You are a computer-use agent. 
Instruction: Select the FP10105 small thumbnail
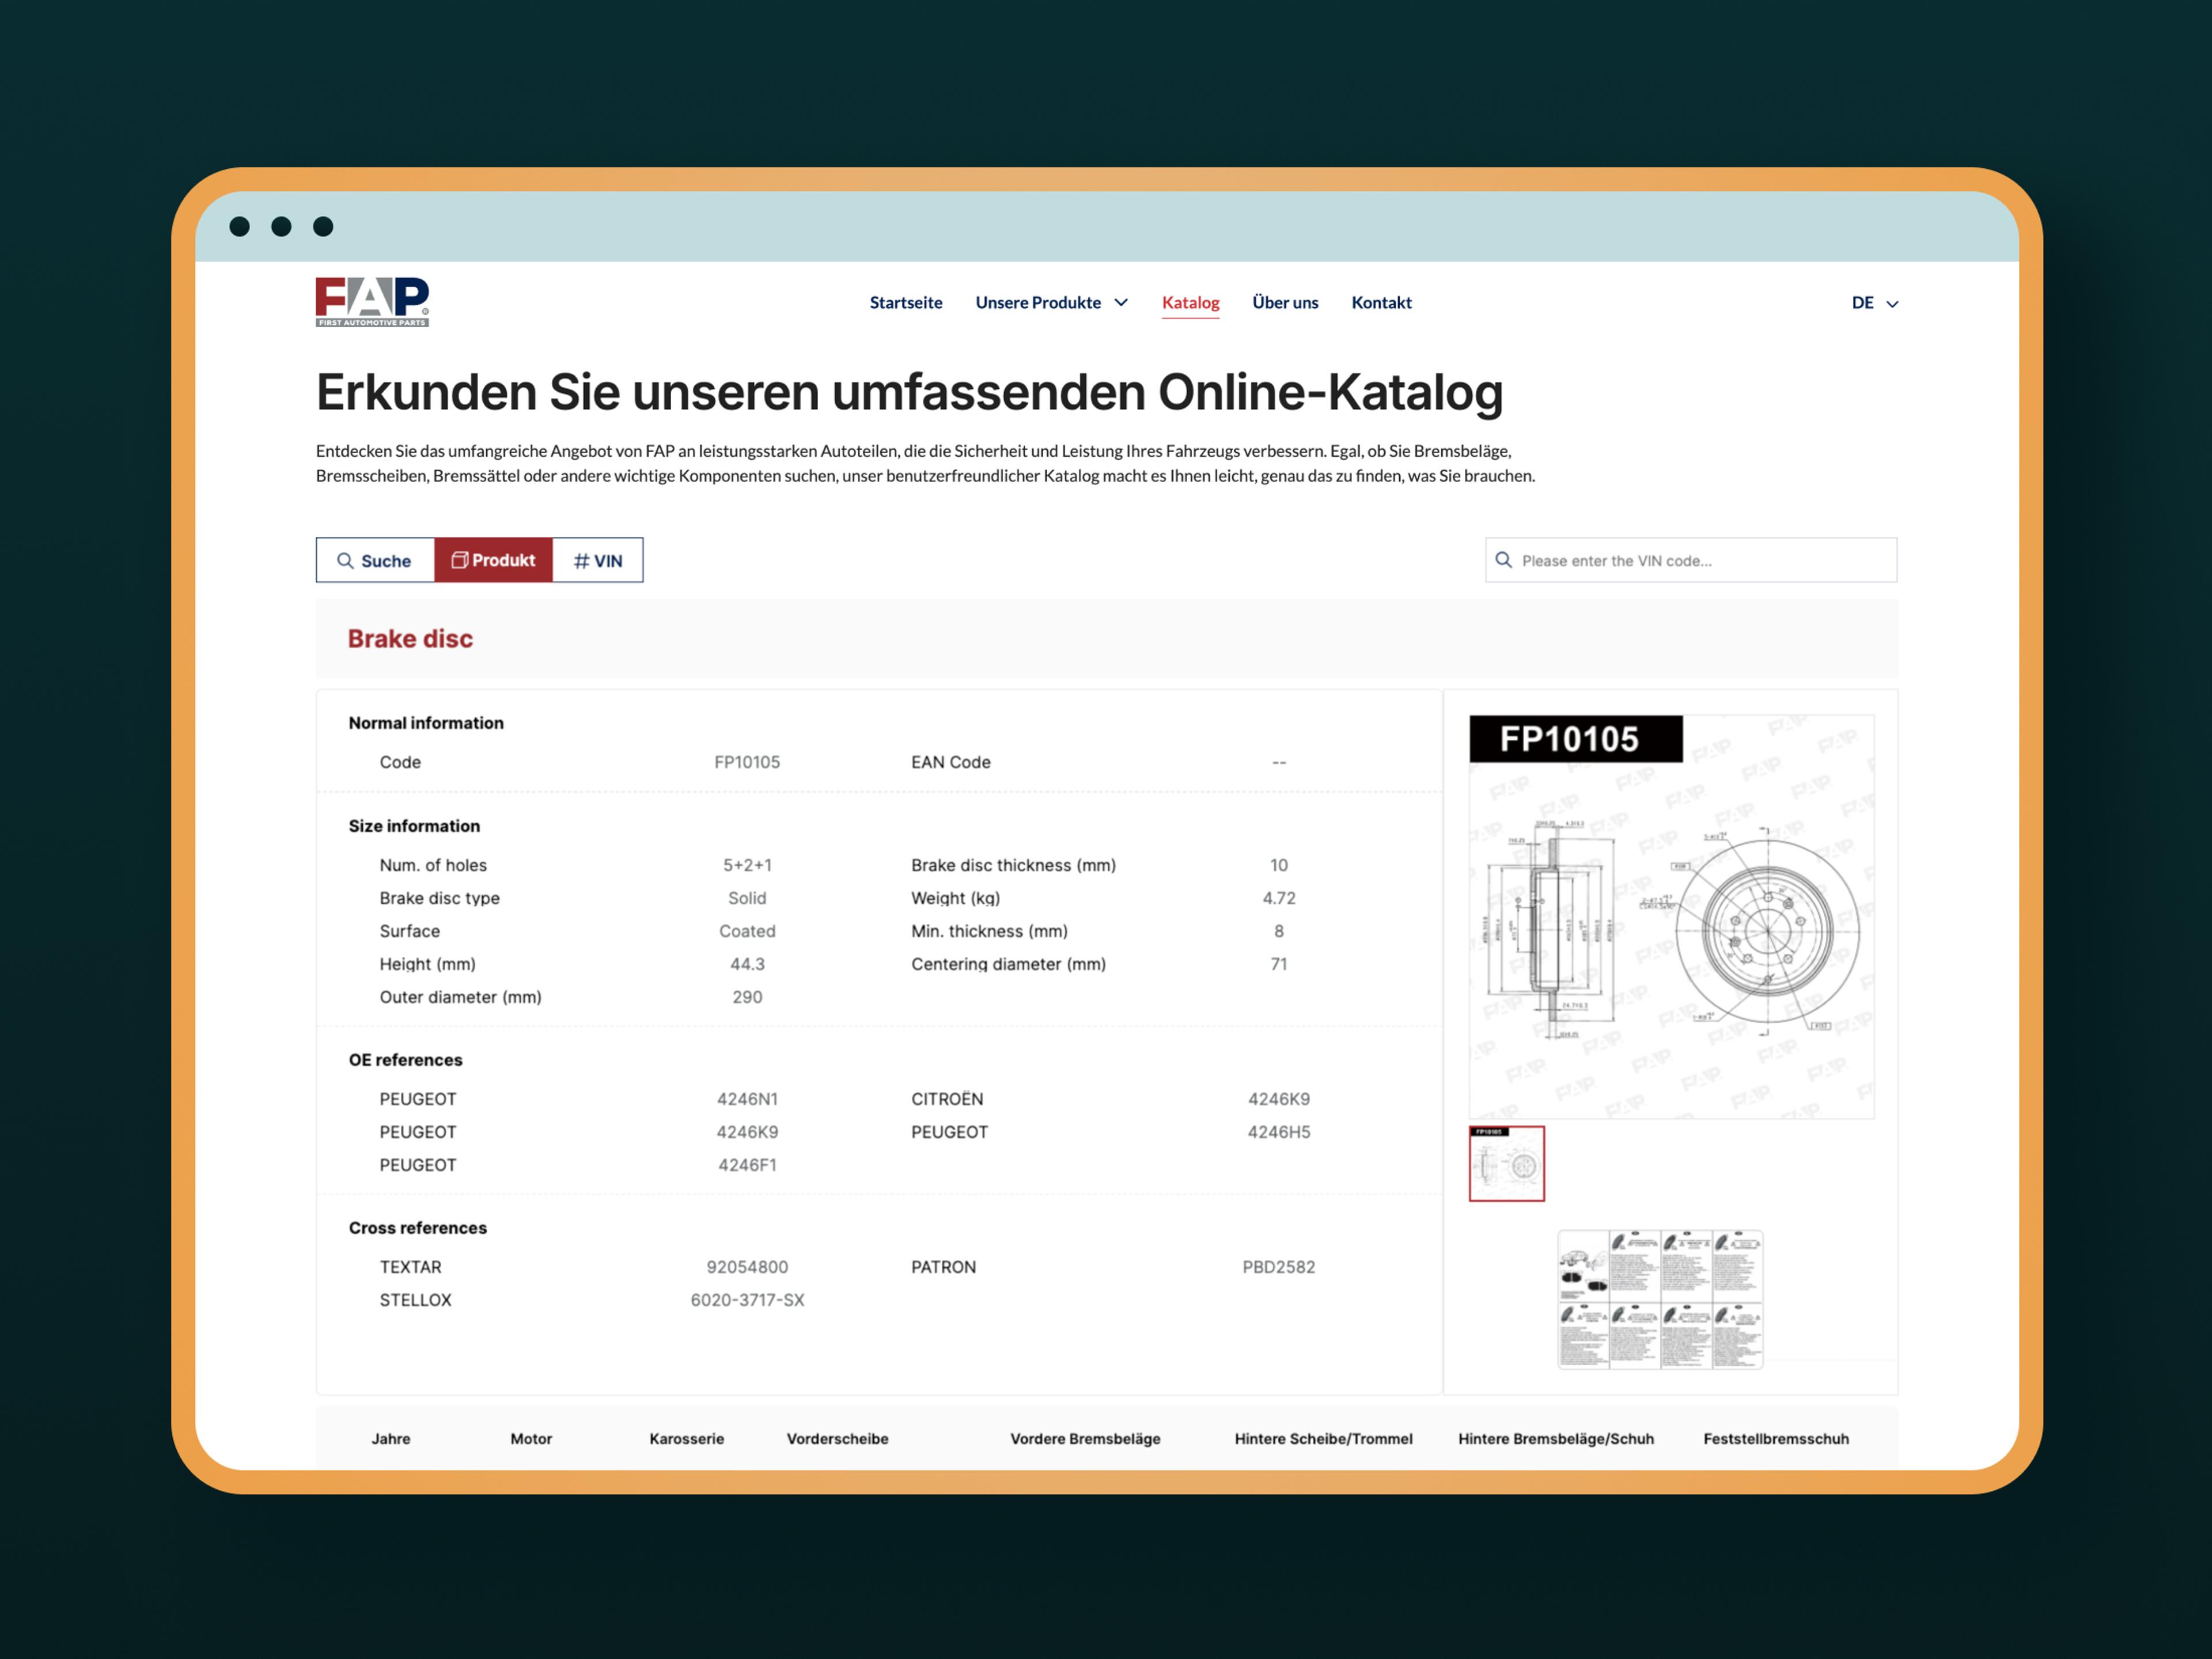coord(1506,1163)
